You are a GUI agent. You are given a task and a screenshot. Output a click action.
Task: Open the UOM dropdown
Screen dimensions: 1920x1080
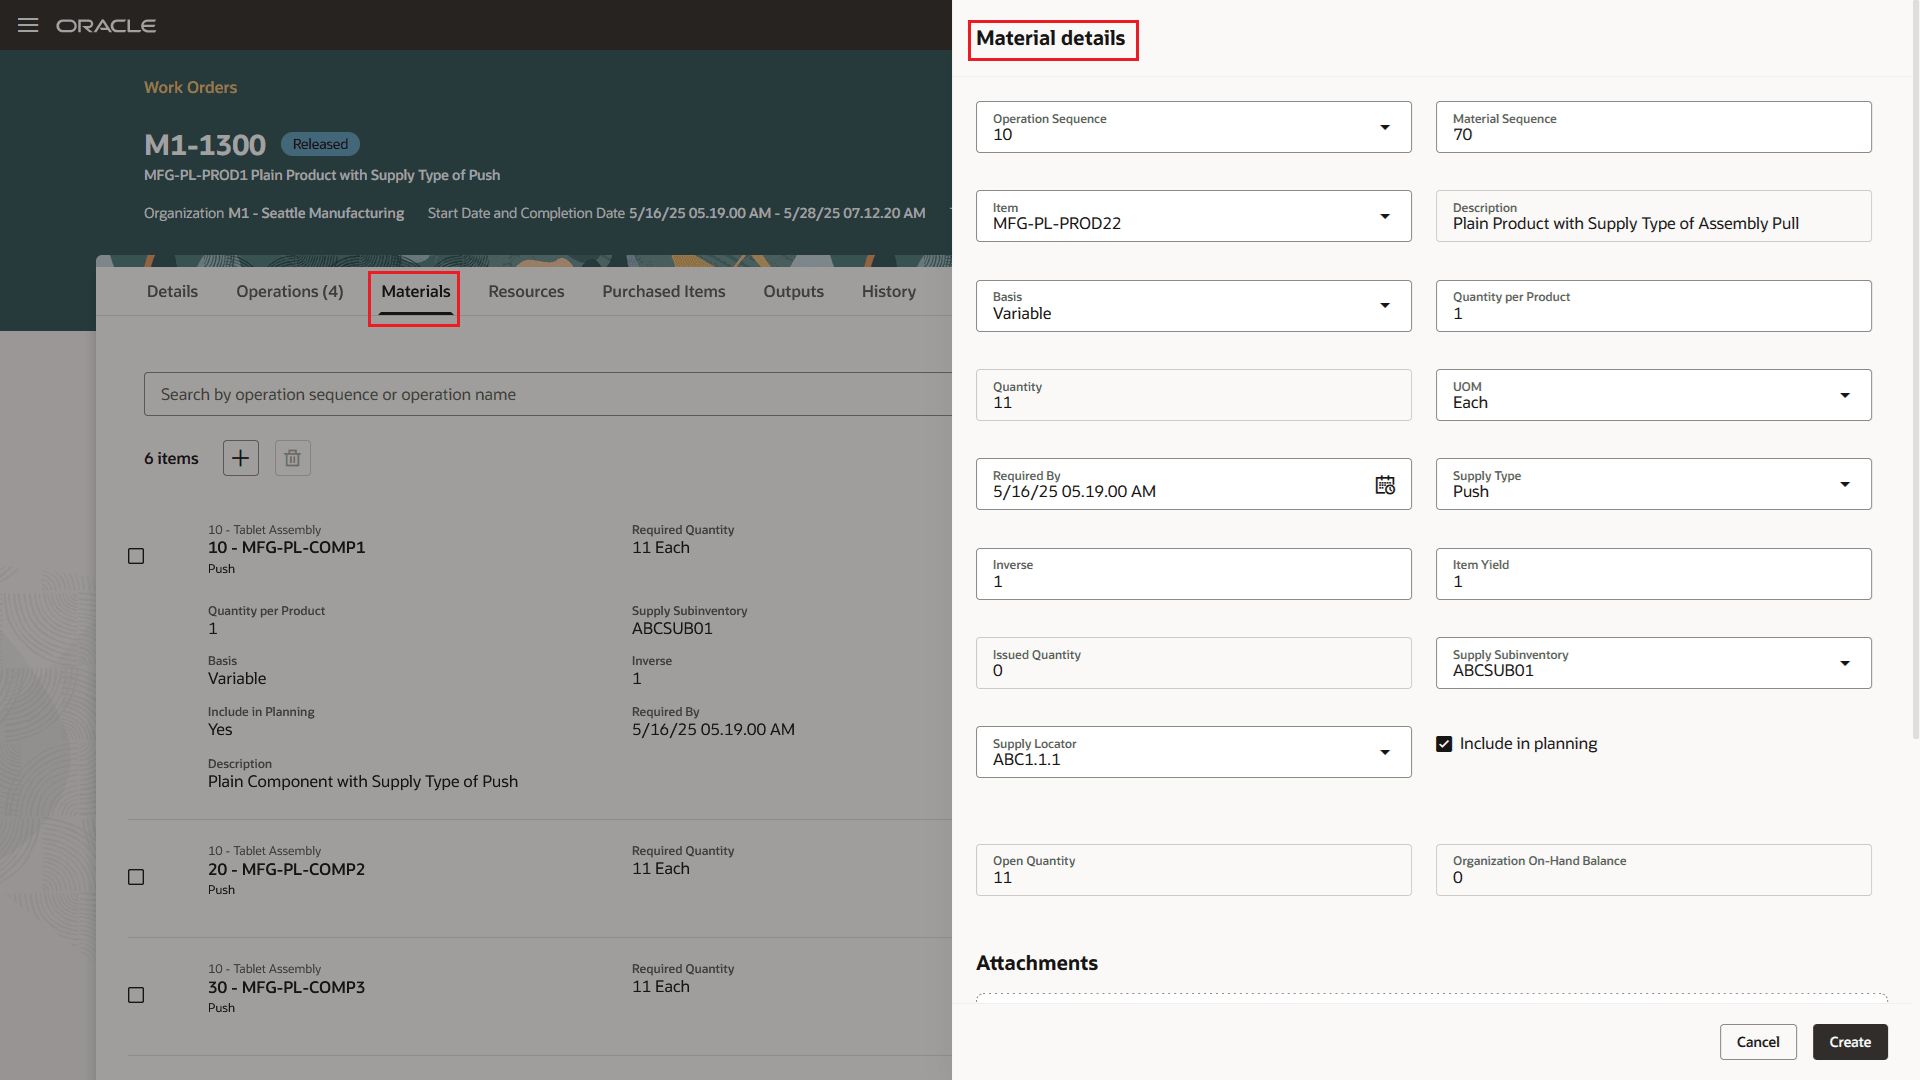pyautogui.click(x=1845, y=395)
